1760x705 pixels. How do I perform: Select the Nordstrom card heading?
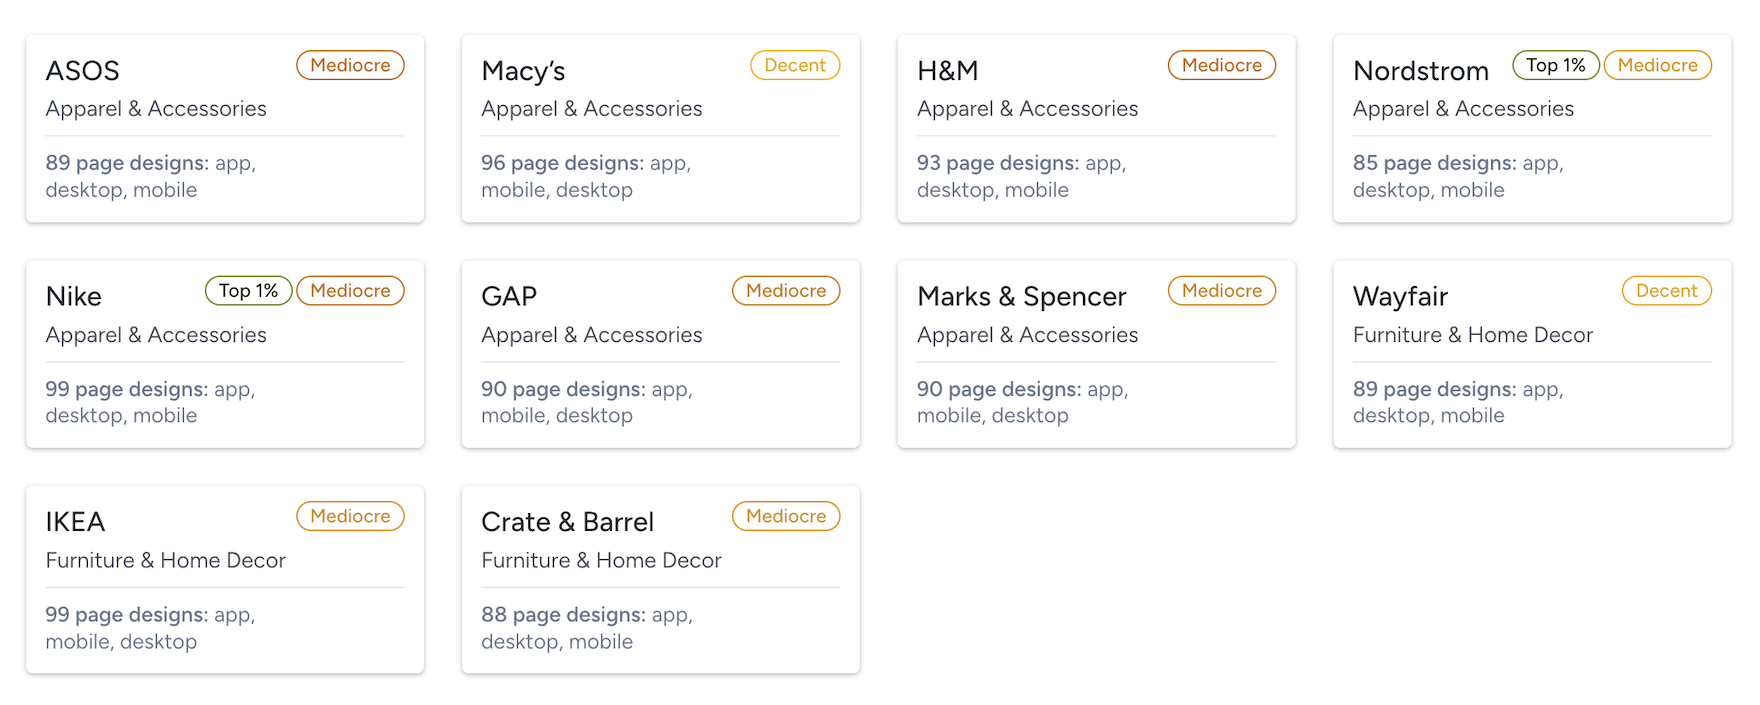[1420, 71]
